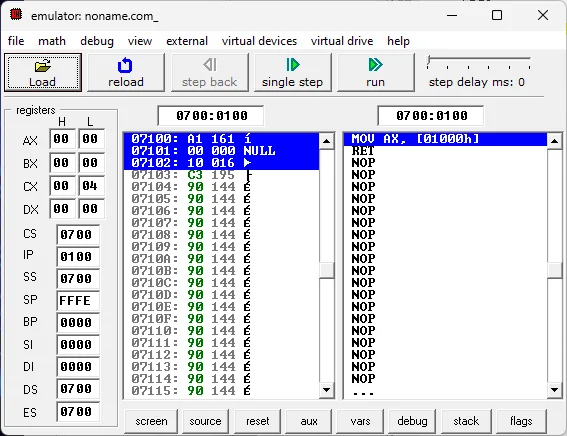This screenshot has width=567, height=436.
Task: Click memory list scroll up arrow
Action: 327,141
